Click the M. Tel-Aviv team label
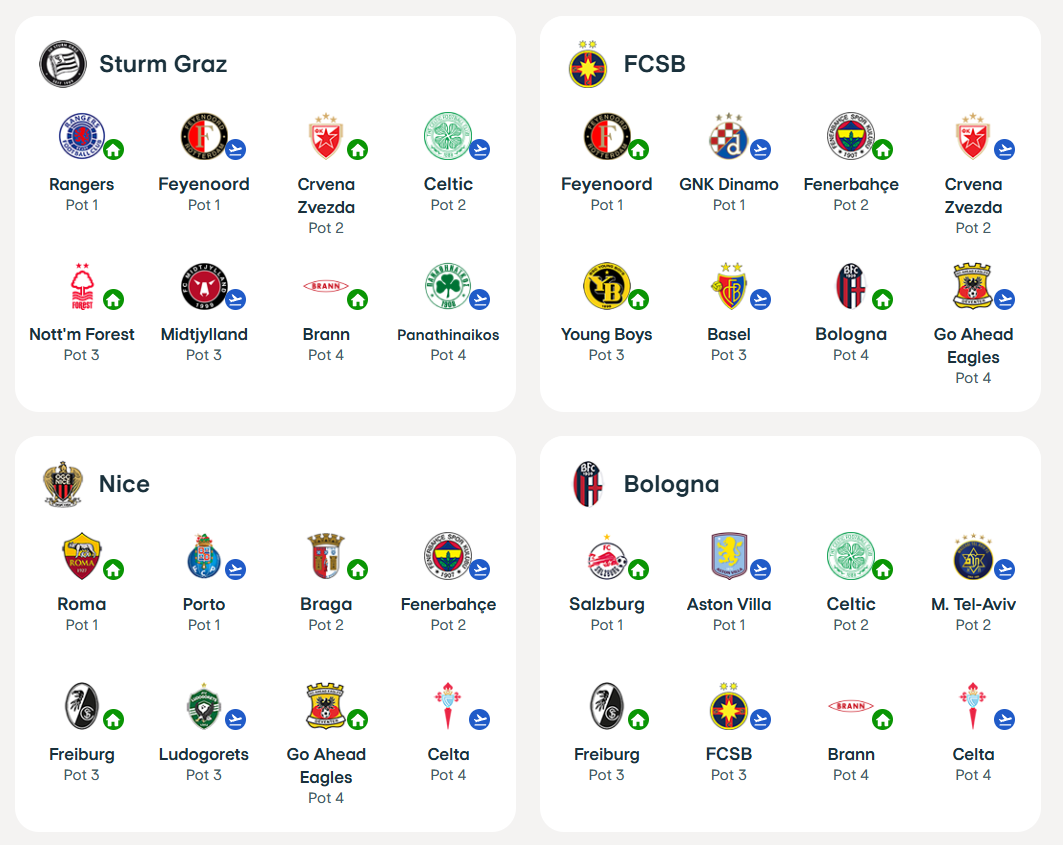1063x845 pixels. (x=973, y=604)
